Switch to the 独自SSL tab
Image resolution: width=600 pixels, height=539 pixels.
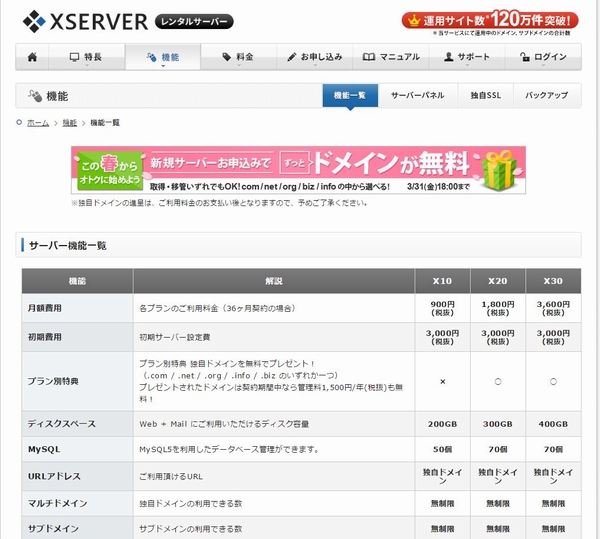click(x=486, y=96)
